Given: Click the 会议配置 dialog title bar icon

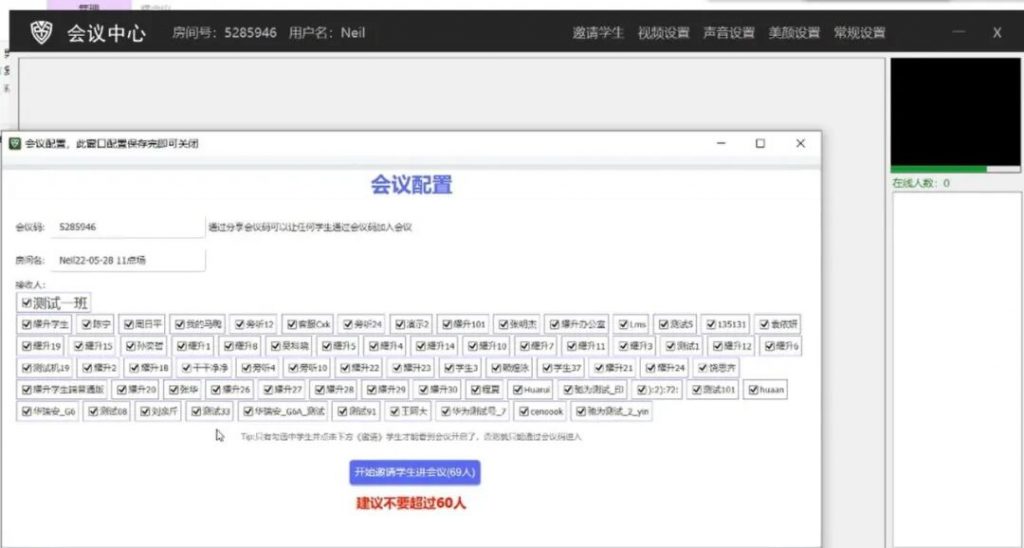Looking at the screenshot, I should (x=14, y=144).
